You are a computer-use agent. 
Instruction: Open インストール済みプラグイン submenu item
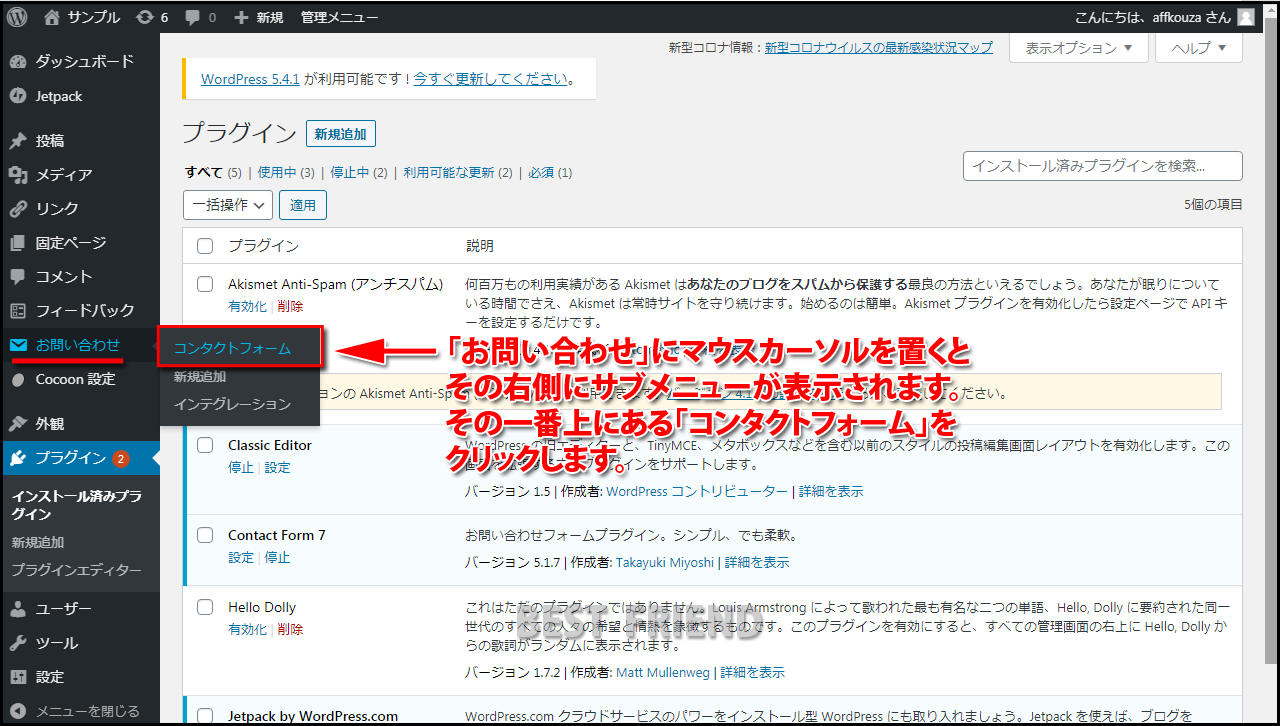[77, 505]
